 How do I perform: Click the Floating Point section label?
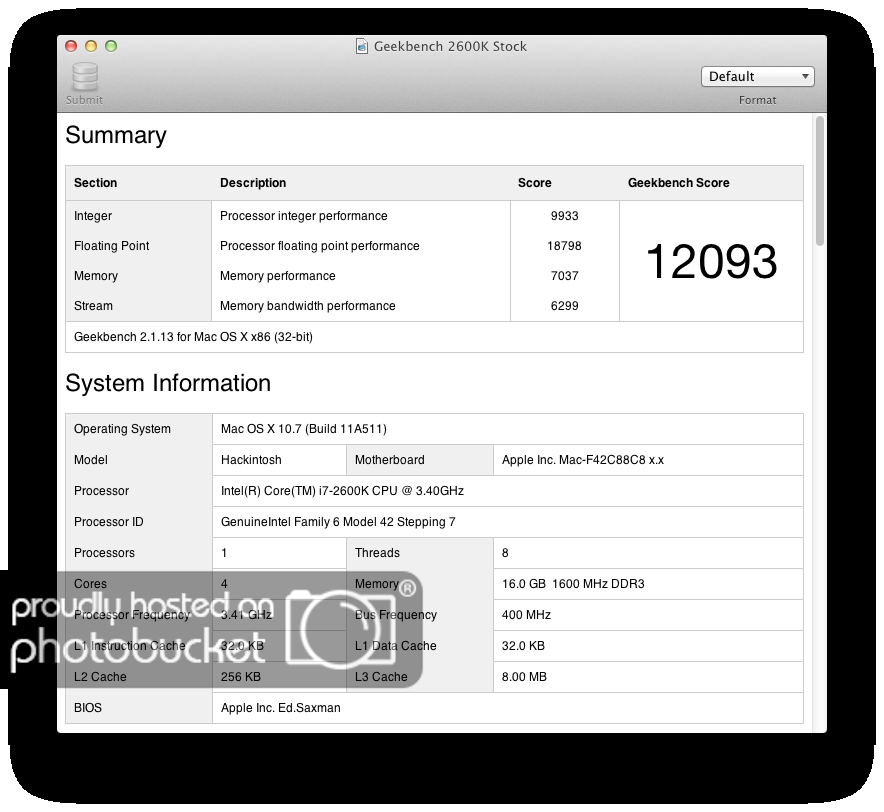(x=112, y=246)
